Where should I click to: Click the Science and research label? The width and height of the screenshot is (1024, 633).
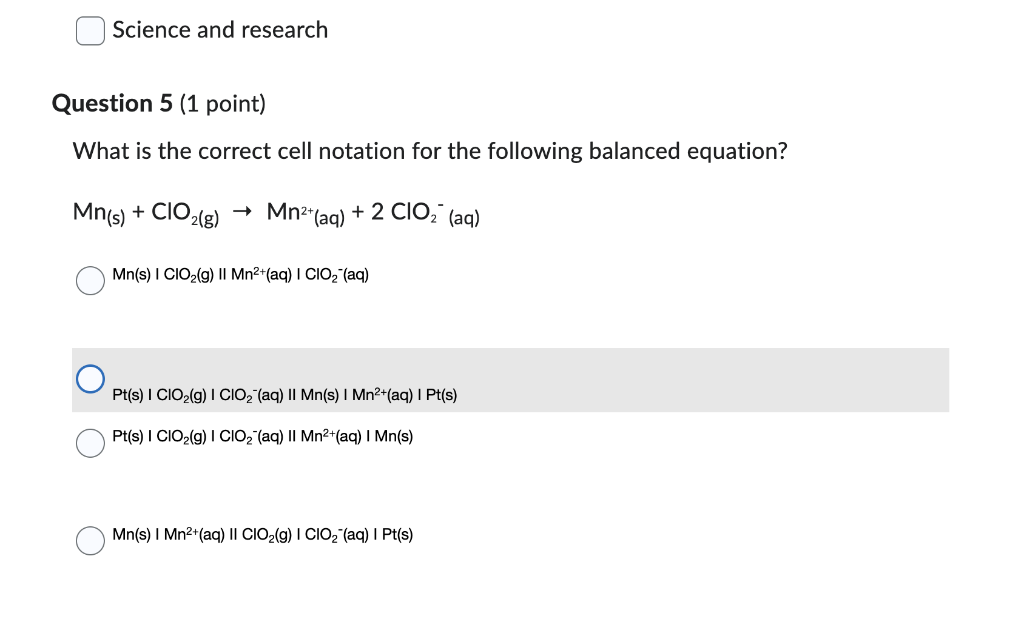click(220, 30)
